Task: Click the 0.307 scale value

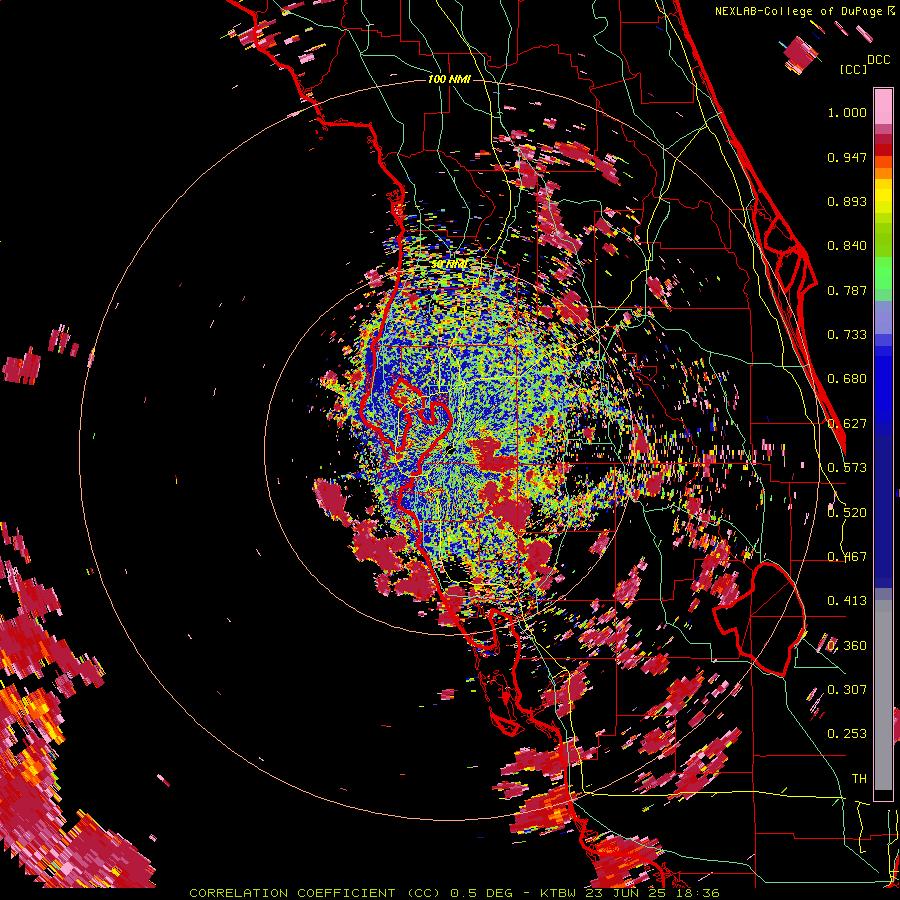Action: 847,689
